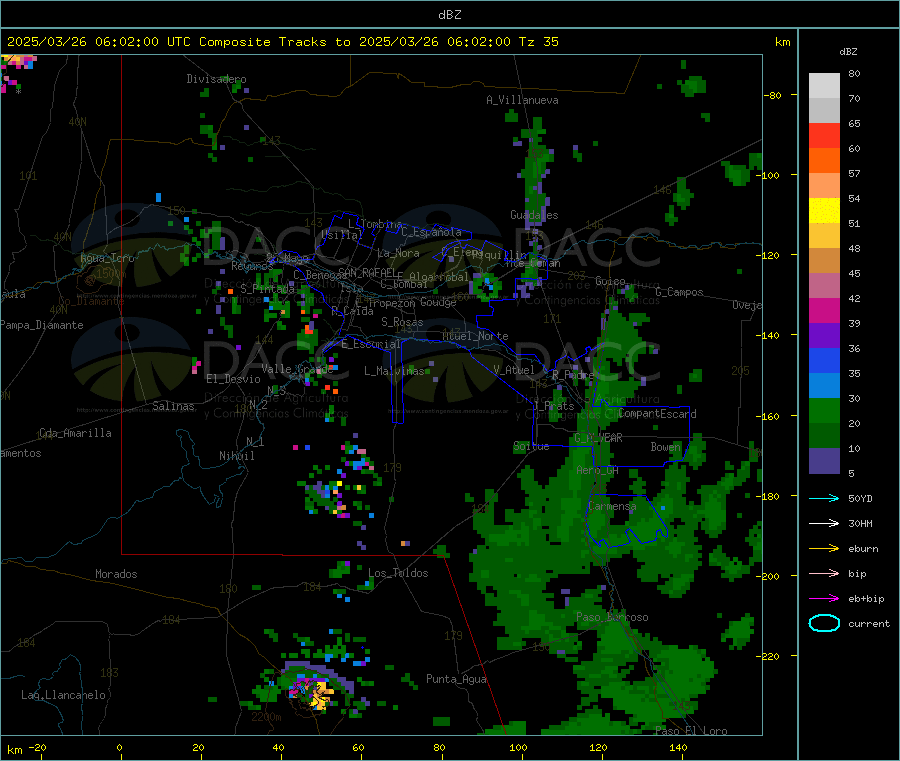
Task: Select the blue 35-36 dBZ swatch
Action: (x=824, y=360)
